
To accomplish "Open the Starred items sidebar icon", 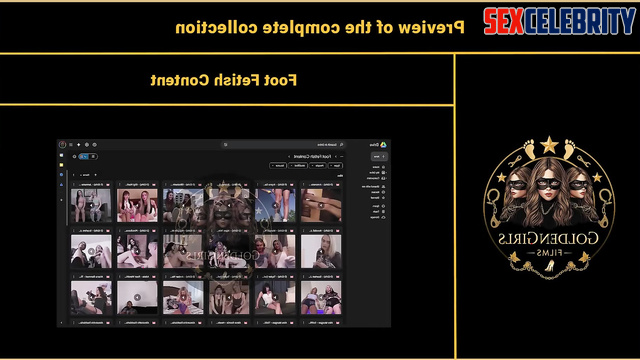I will point(383,198).
